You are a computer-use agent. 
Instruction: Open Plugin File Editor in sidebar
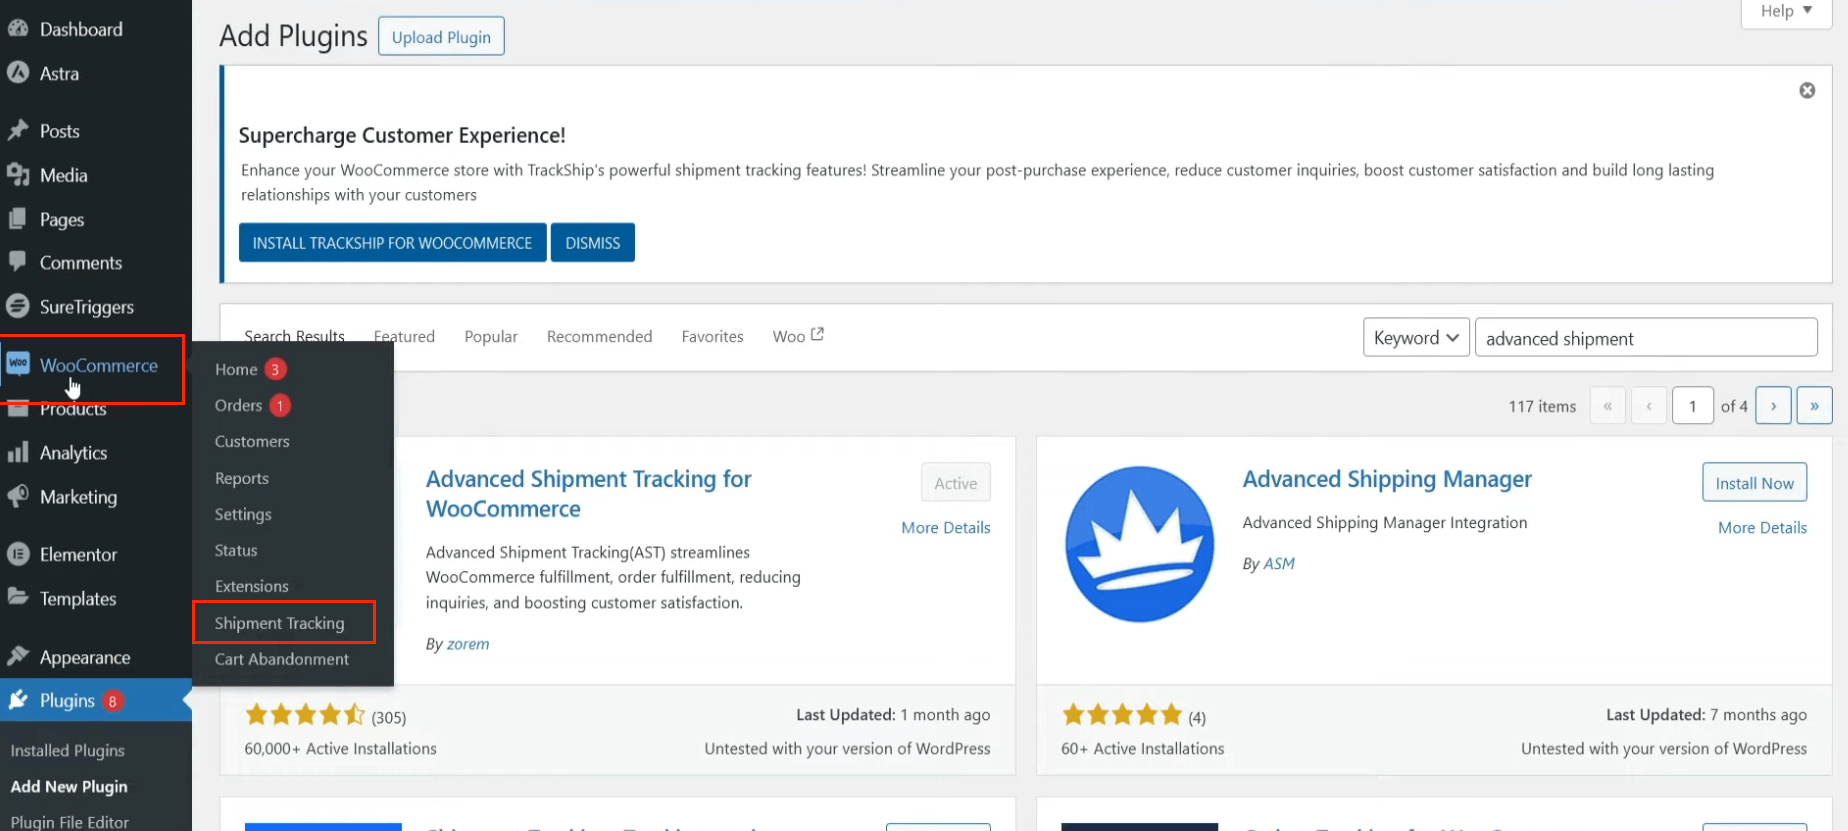click(x=70, y=822)
